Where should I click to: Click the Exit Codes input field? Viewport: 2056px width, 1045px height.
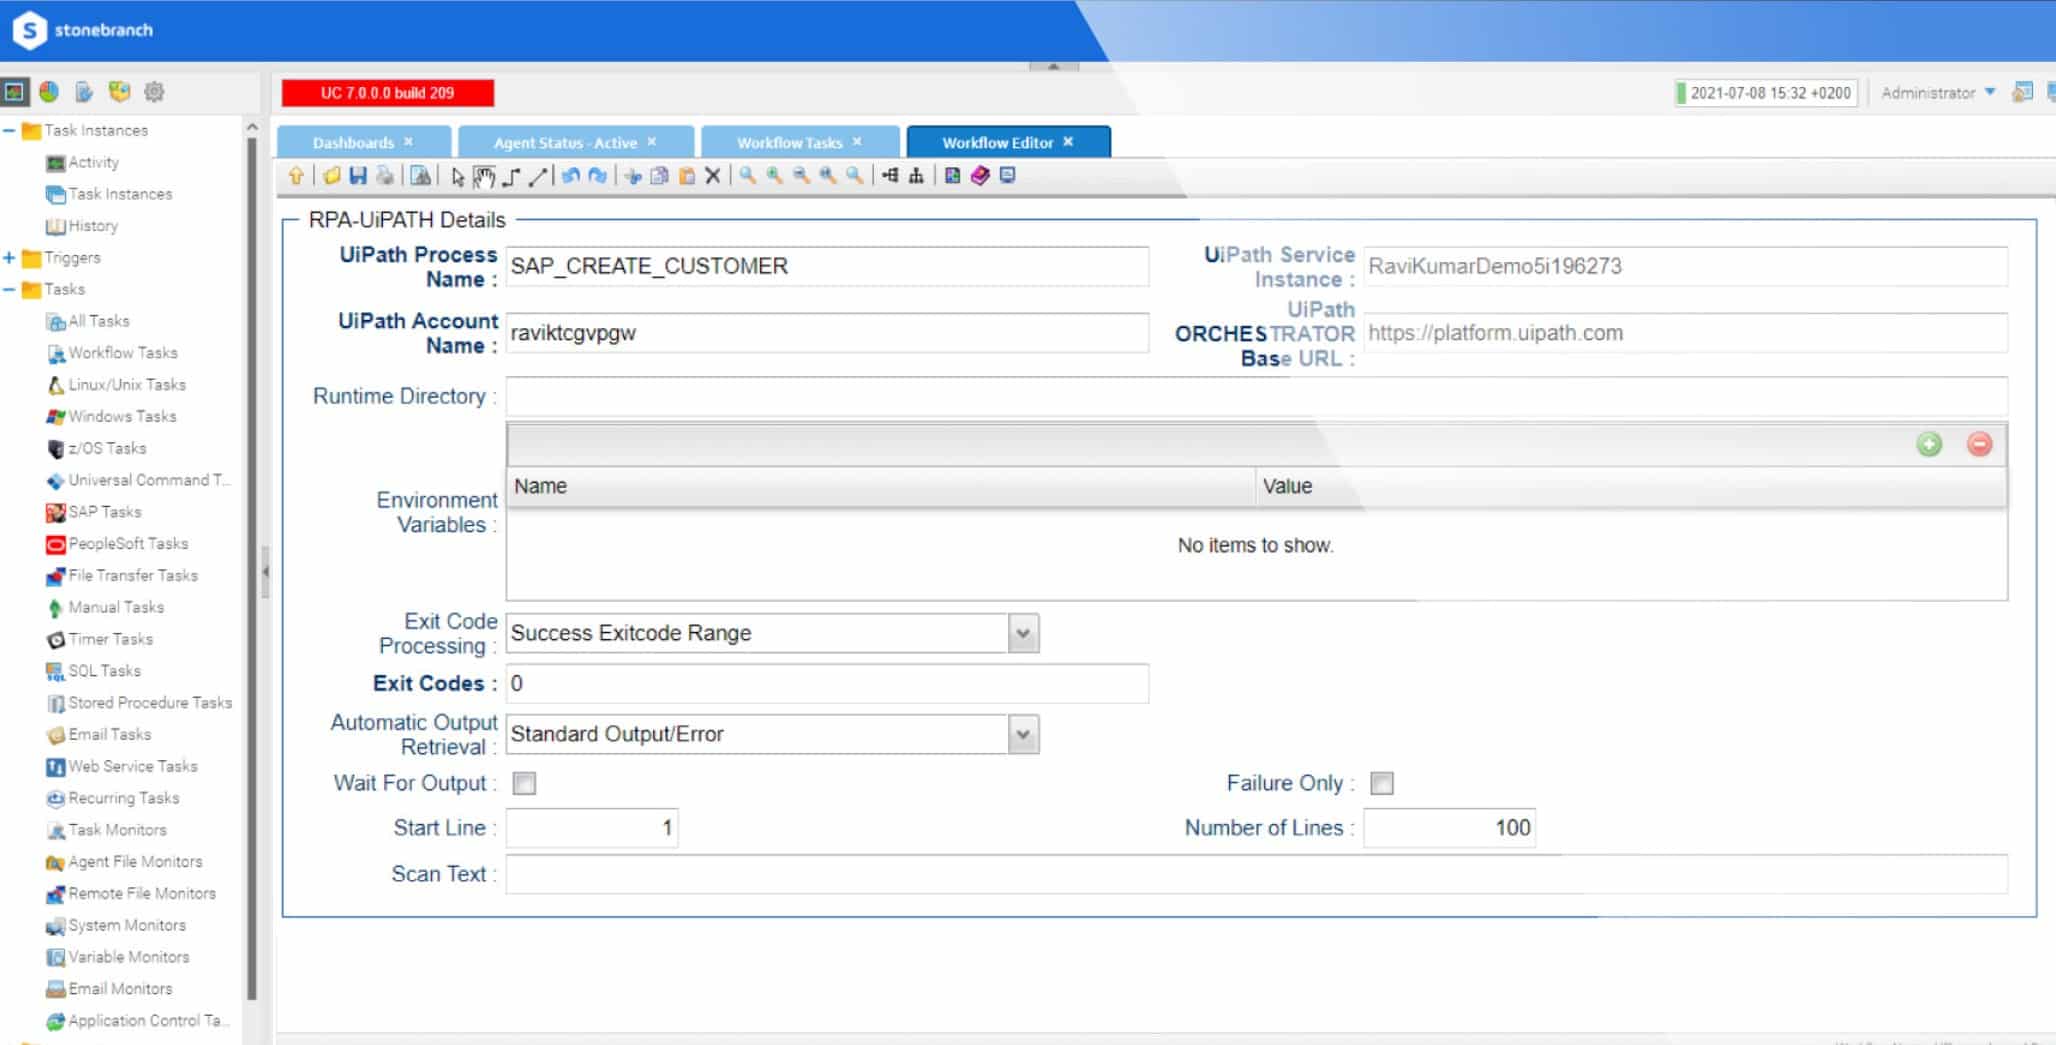(827, 683)
